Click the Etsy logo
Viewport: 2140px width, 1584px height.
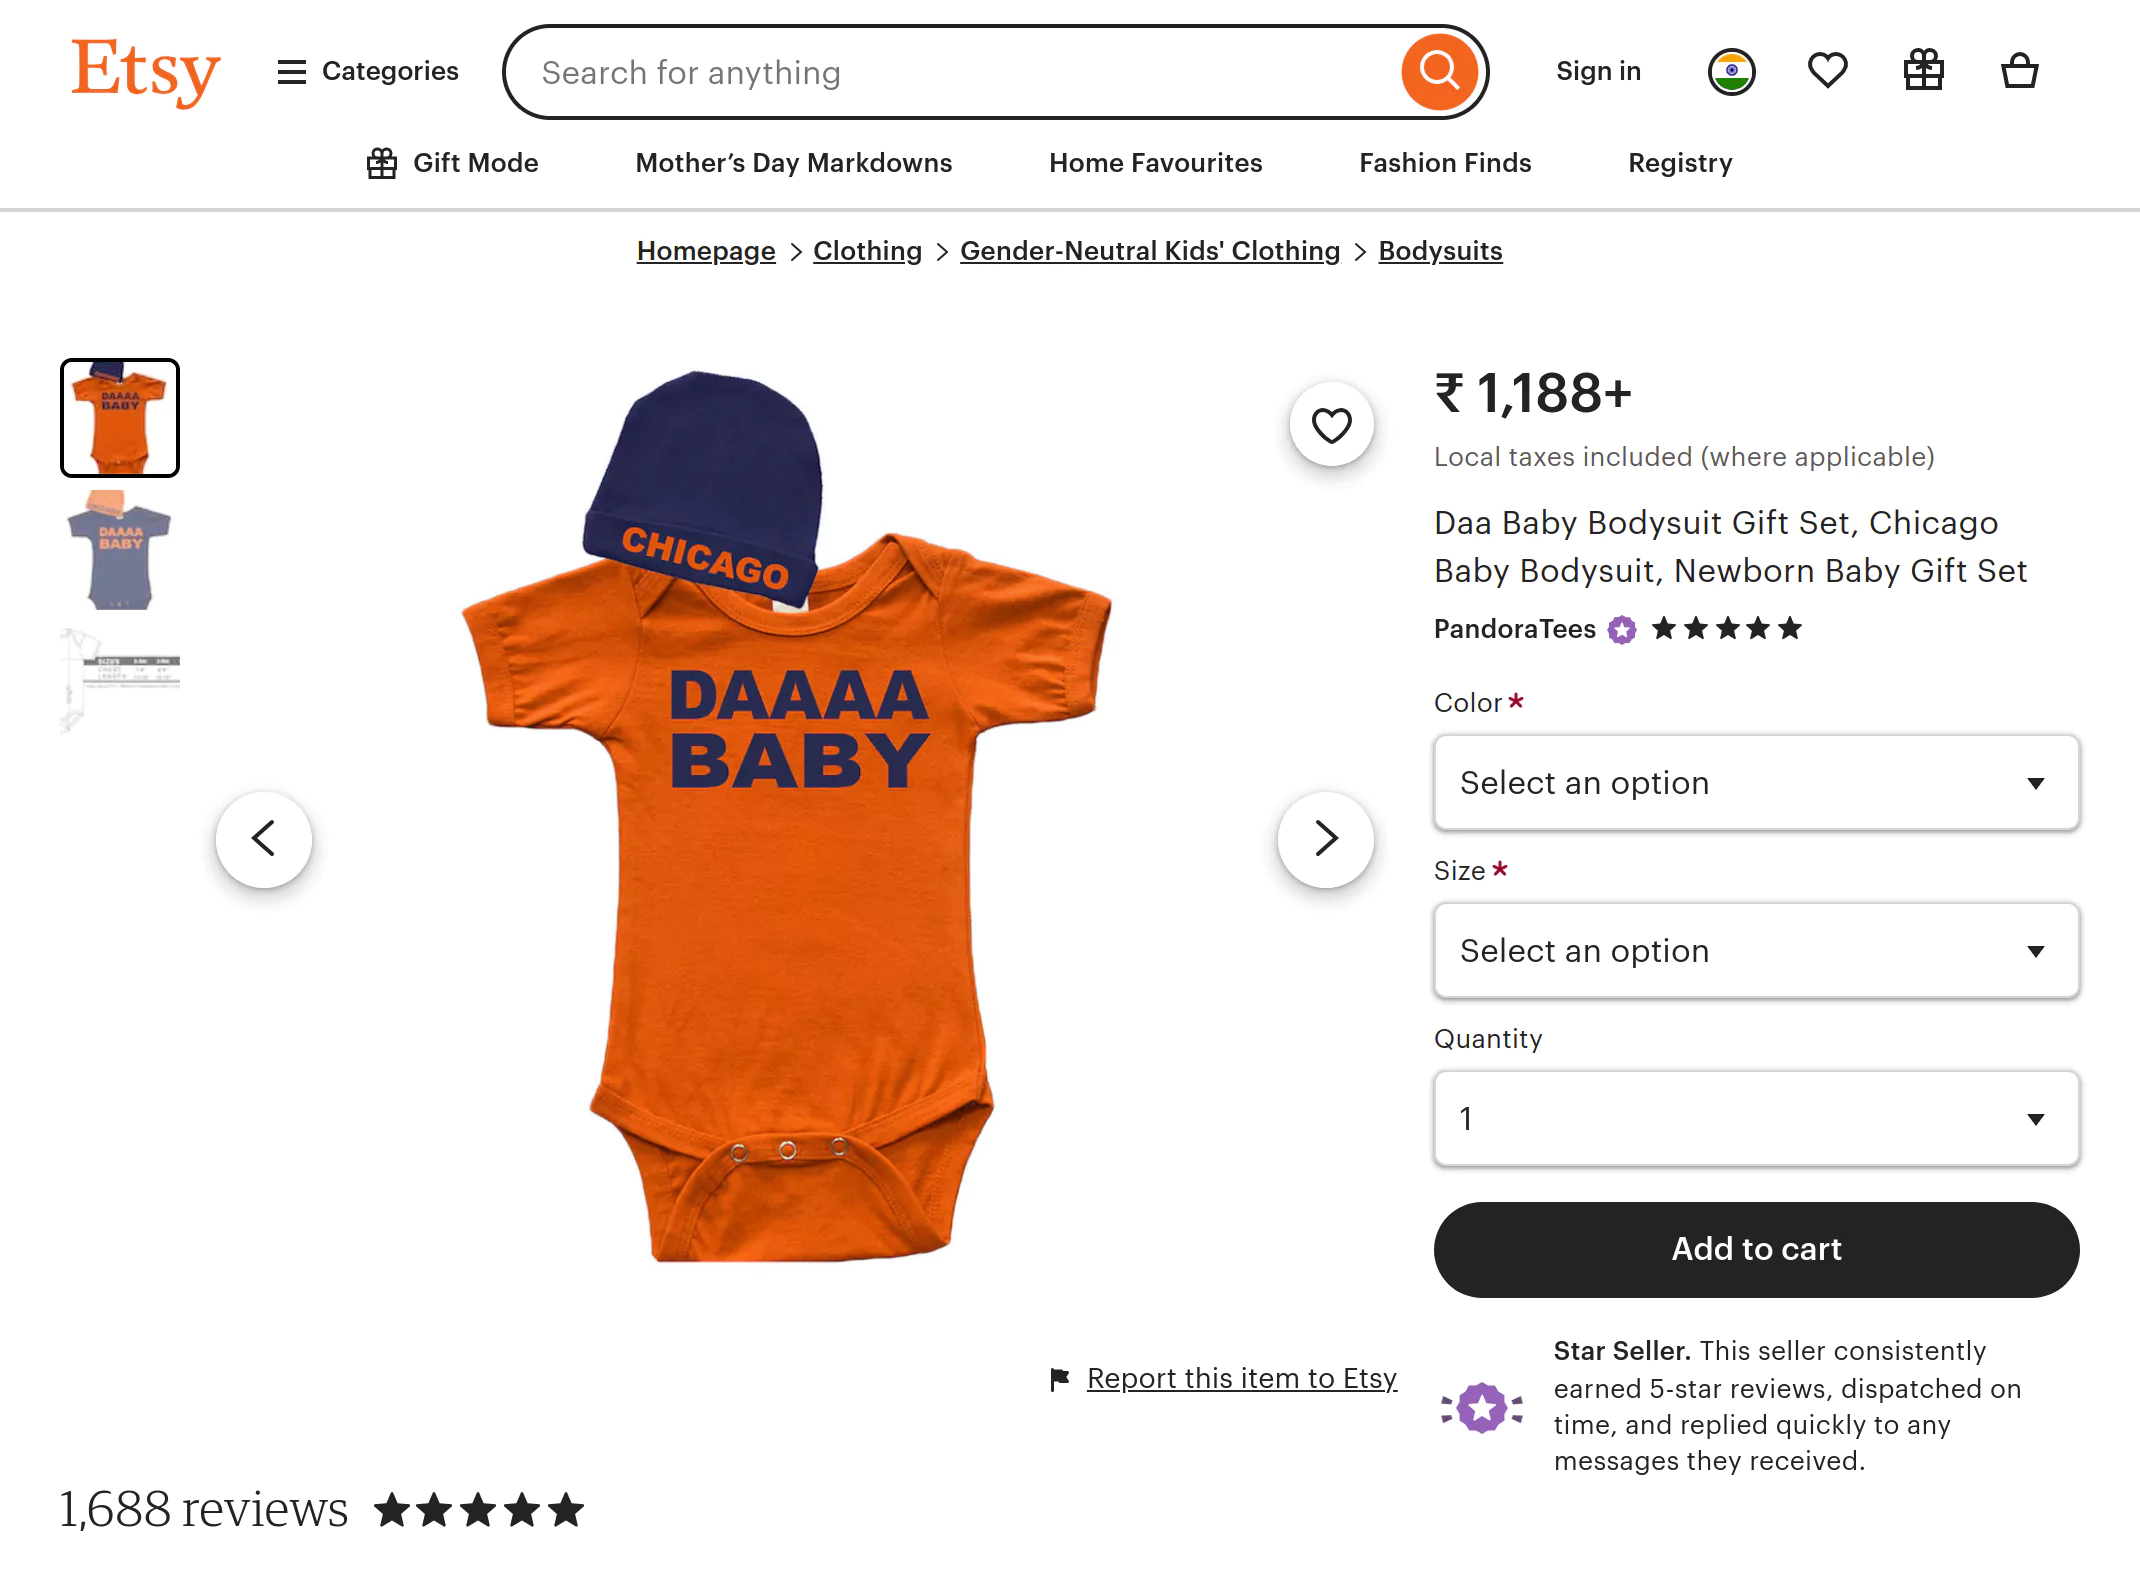click(145, 70)
